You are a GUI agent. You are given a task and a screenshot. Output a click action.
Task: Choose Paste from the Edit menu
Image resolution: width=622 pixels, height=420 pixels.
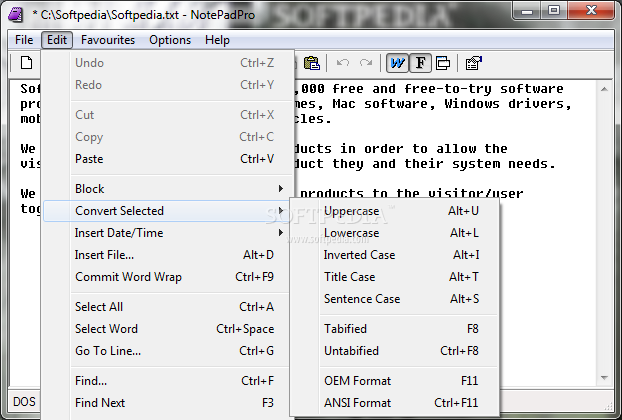point(168,159)
